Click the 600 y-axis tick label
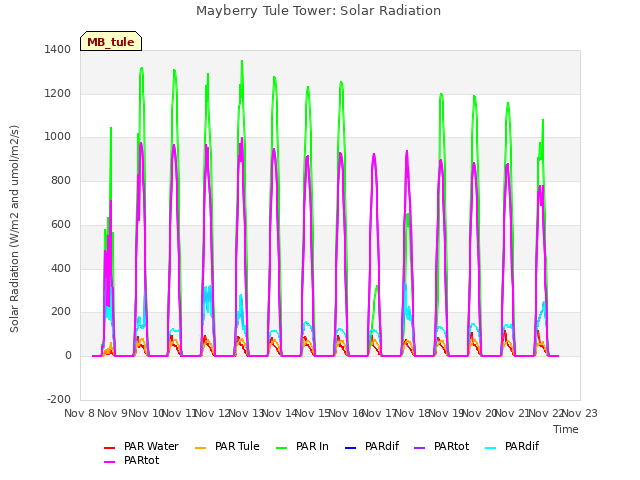Image resolution: width=640 pixels, height=480 pixels. [x=61, y=224]
